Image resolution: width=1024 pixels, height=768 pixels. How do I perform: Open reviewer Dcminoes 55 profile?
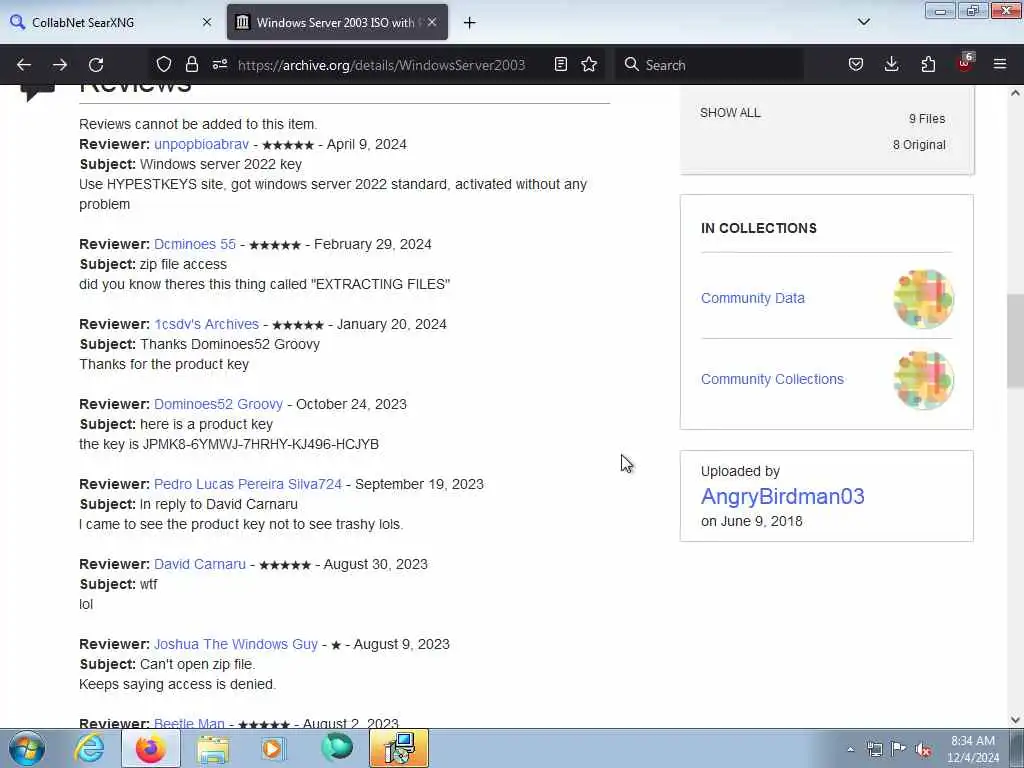(195, 244)
